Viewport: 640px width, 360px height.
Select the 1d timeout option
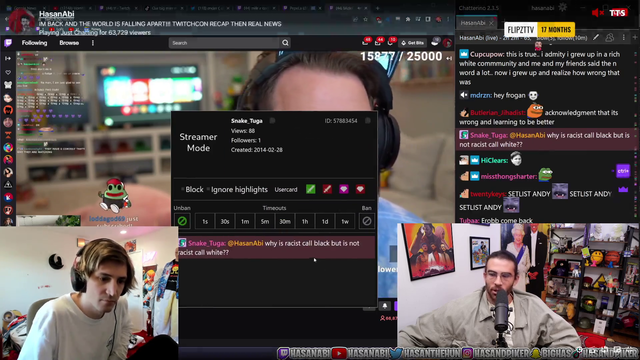[325, 221]
